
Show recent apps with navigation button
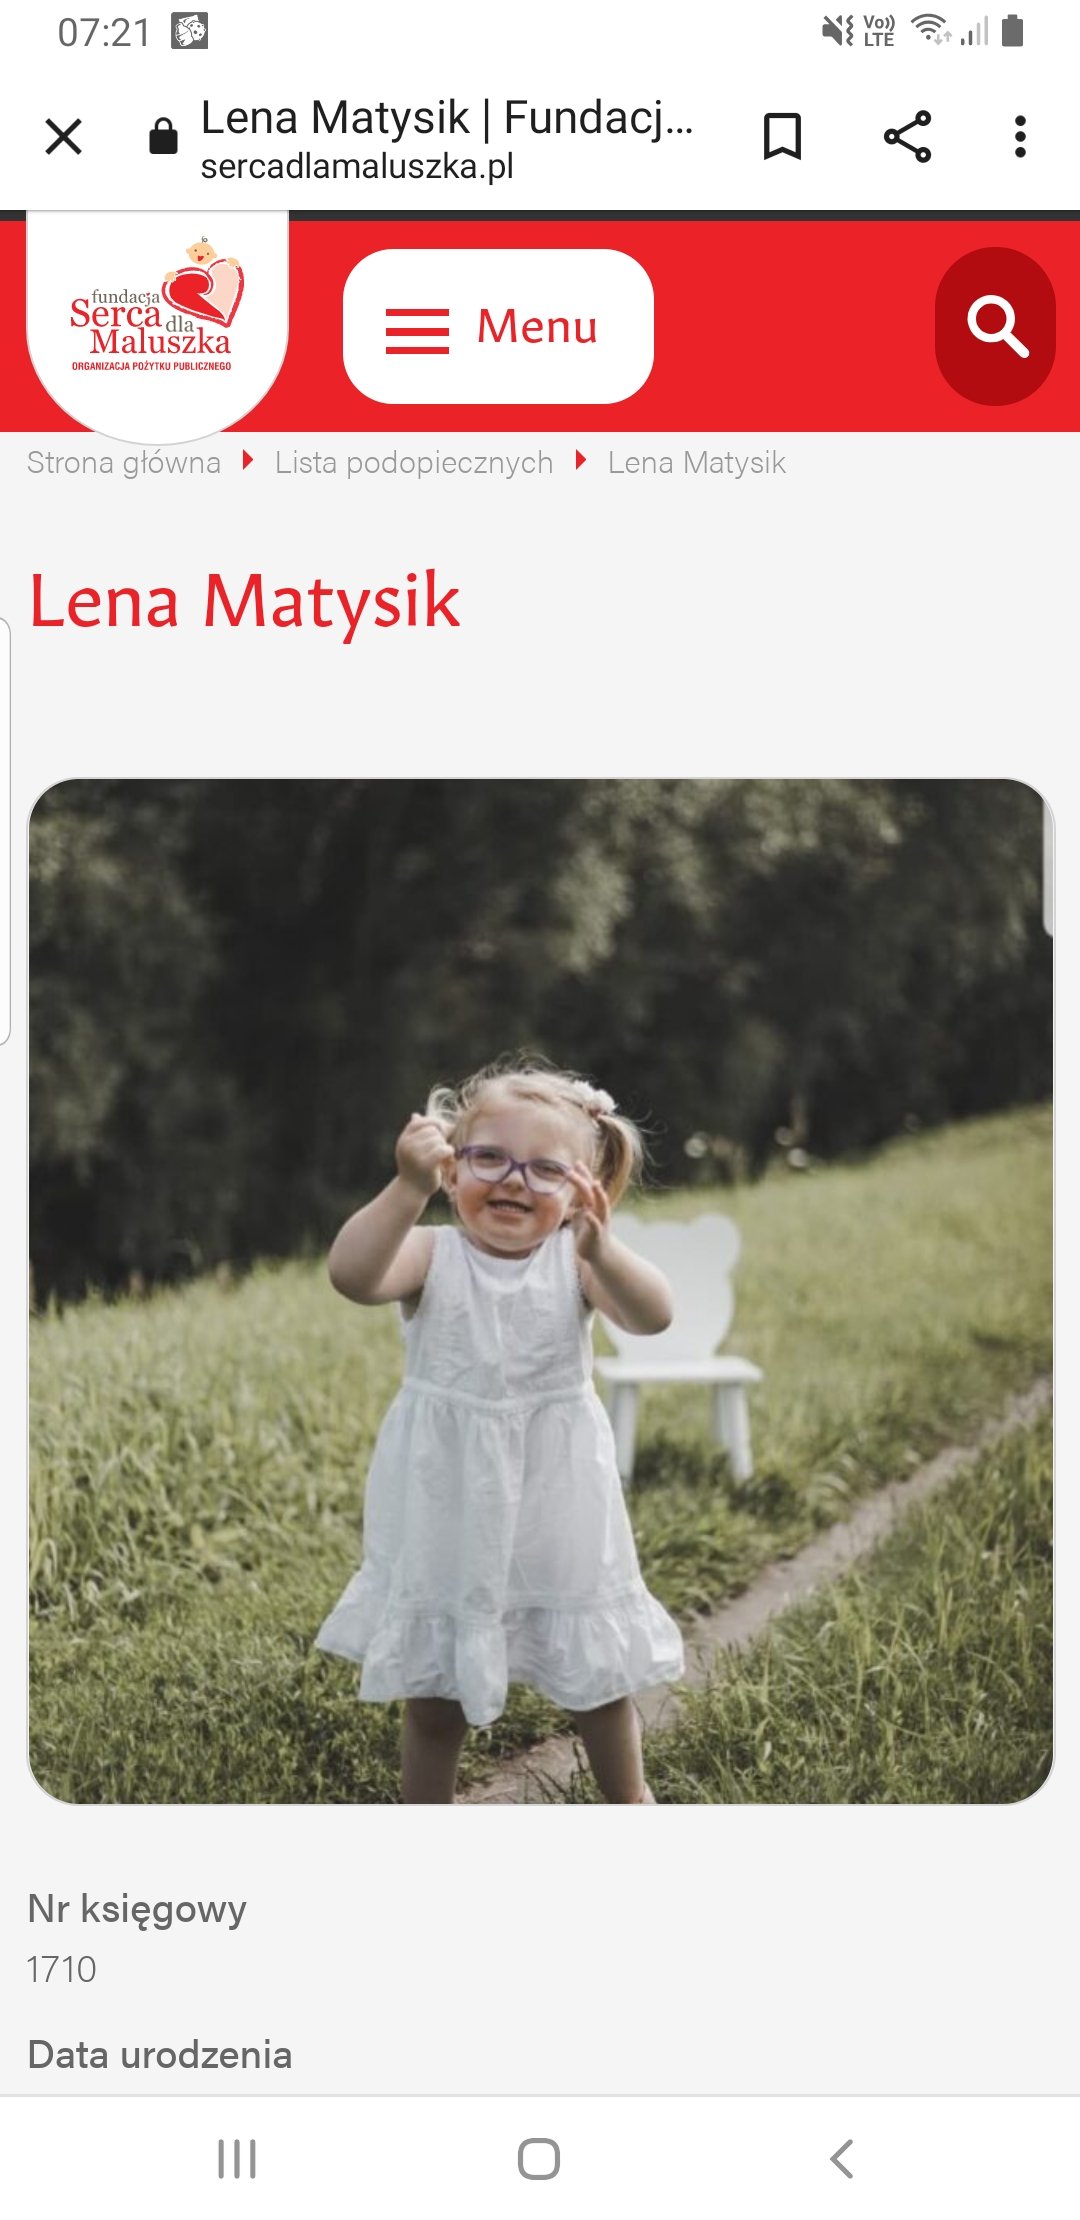click(x=237, y=2159)
